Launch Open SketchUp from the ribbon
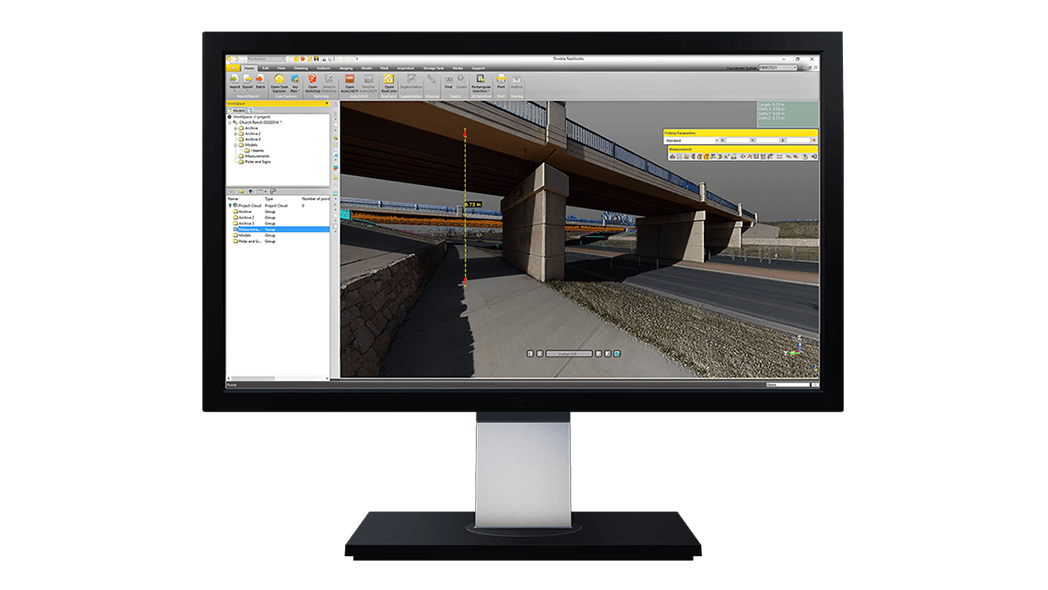The height and width of the screenshot is (590, 1048). (313, 80)
